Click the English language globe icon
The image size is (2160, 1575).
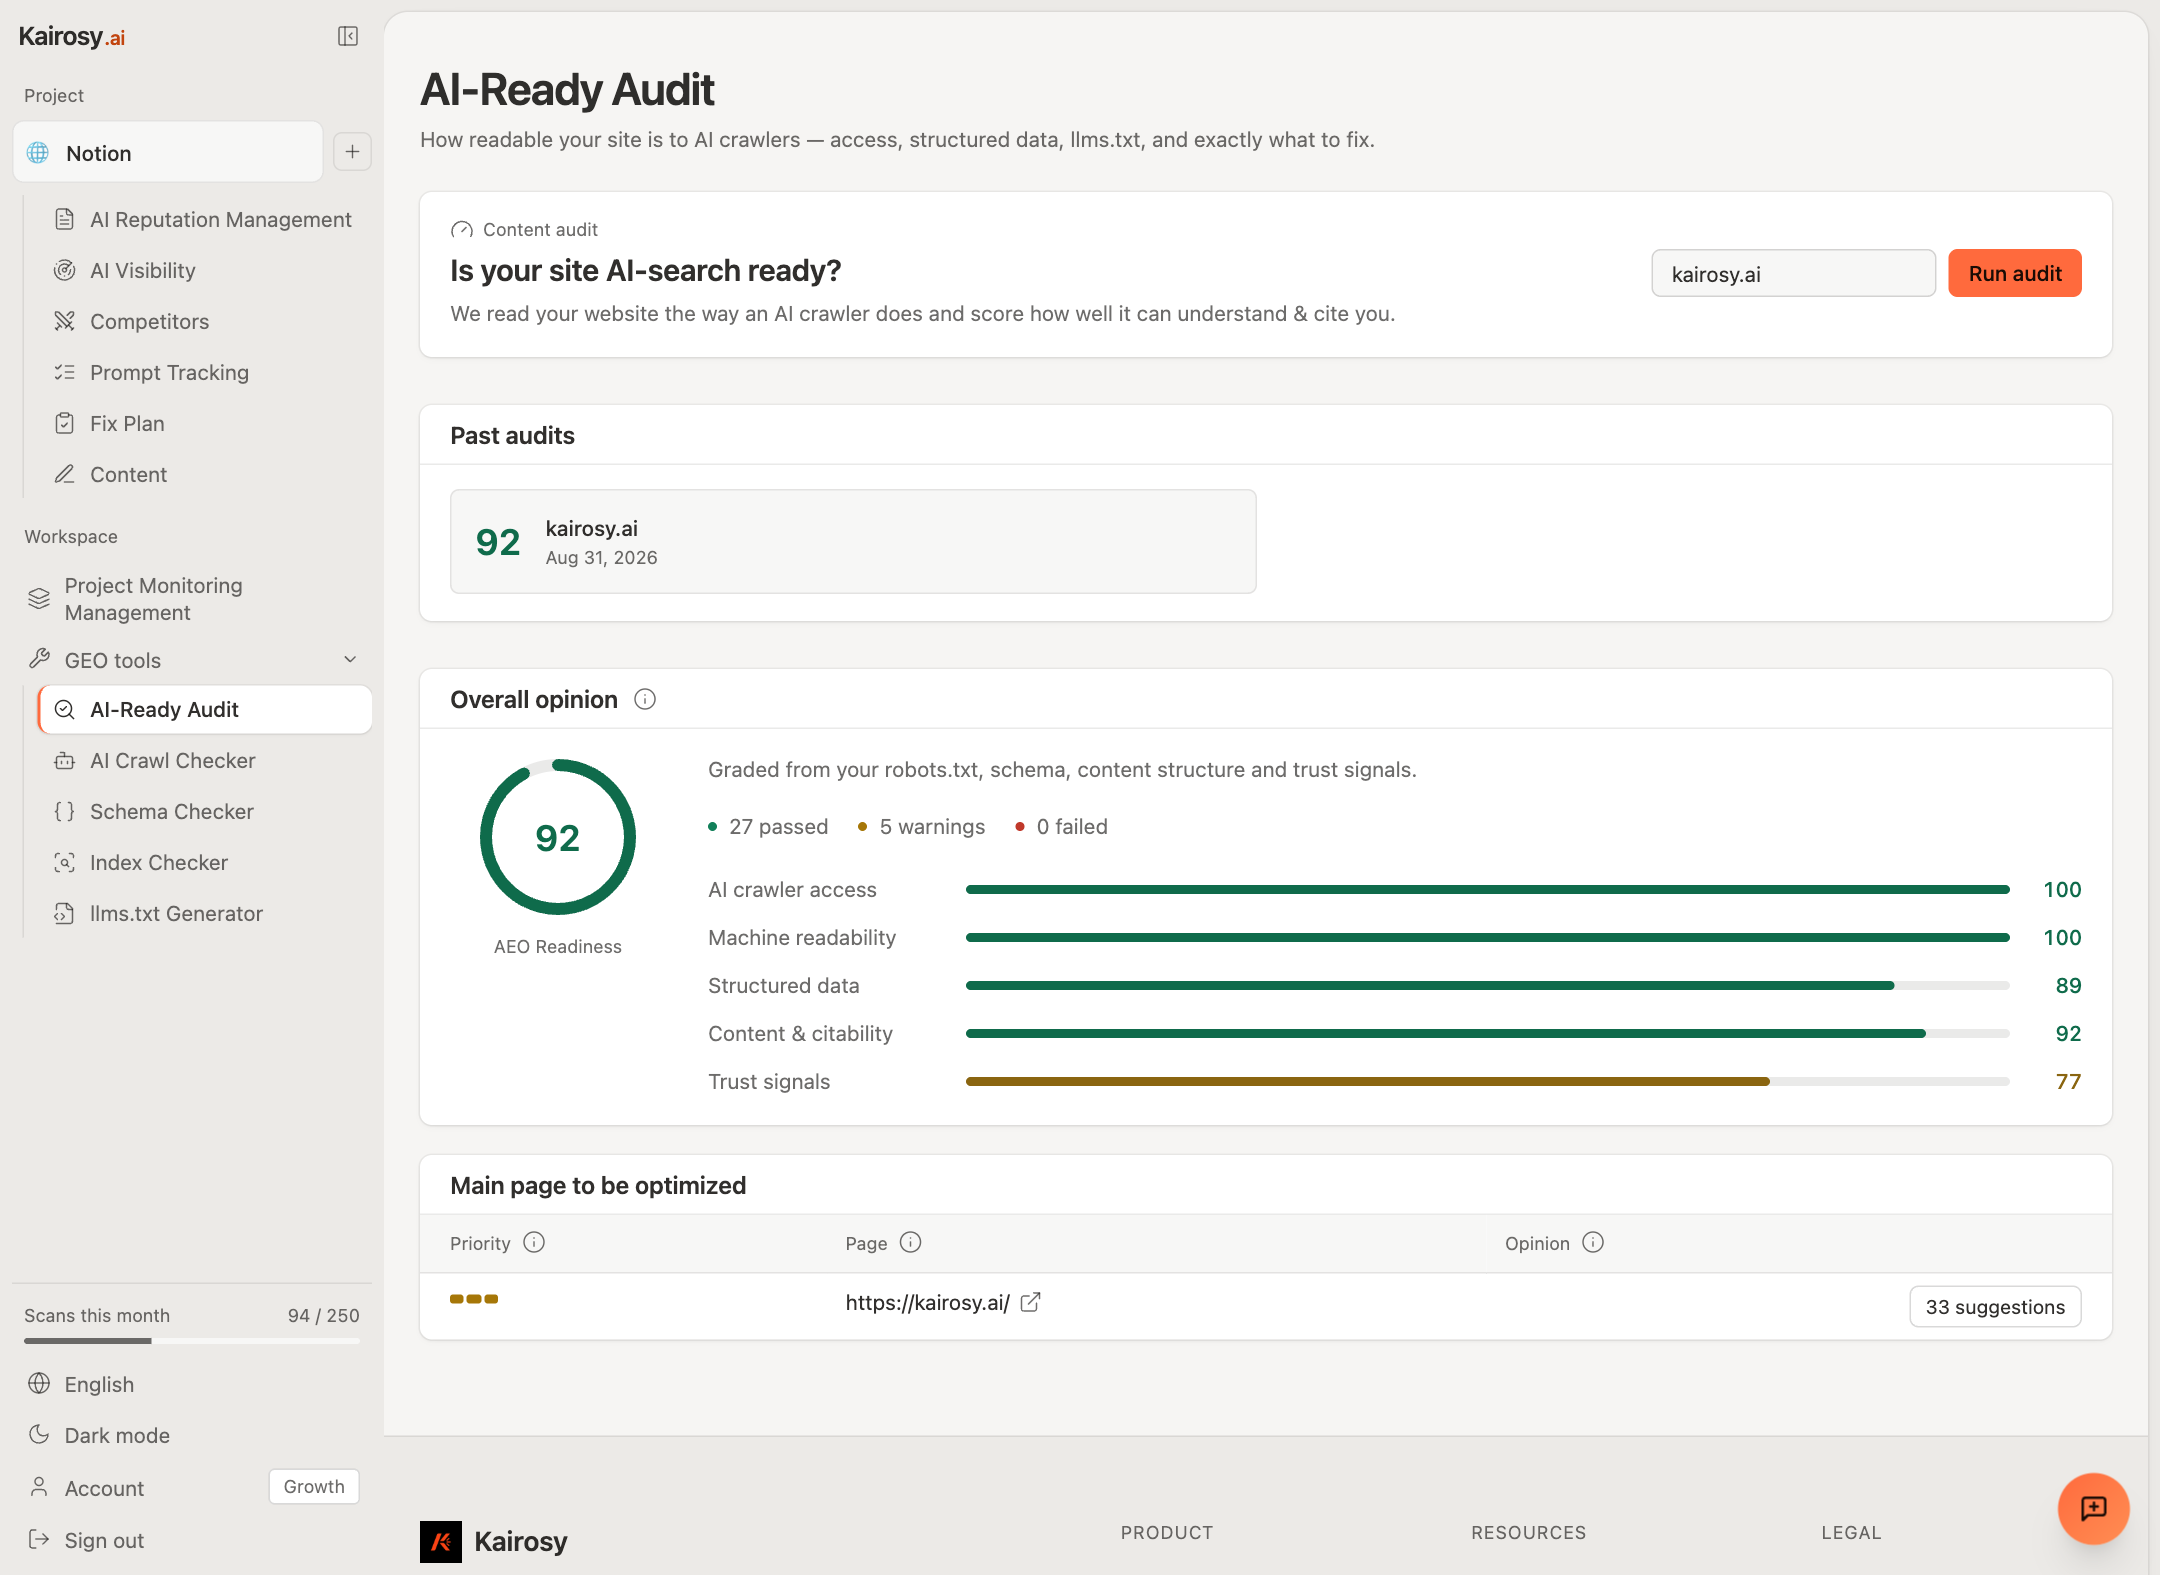(x=39, y=1384)
